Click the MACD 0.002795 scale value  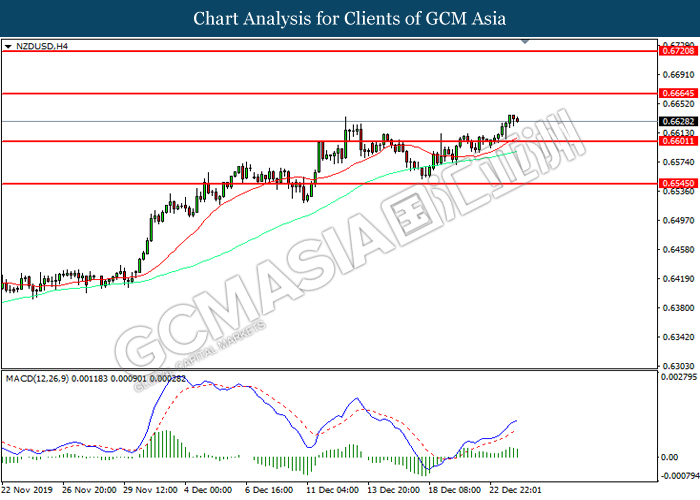point(679,377)
